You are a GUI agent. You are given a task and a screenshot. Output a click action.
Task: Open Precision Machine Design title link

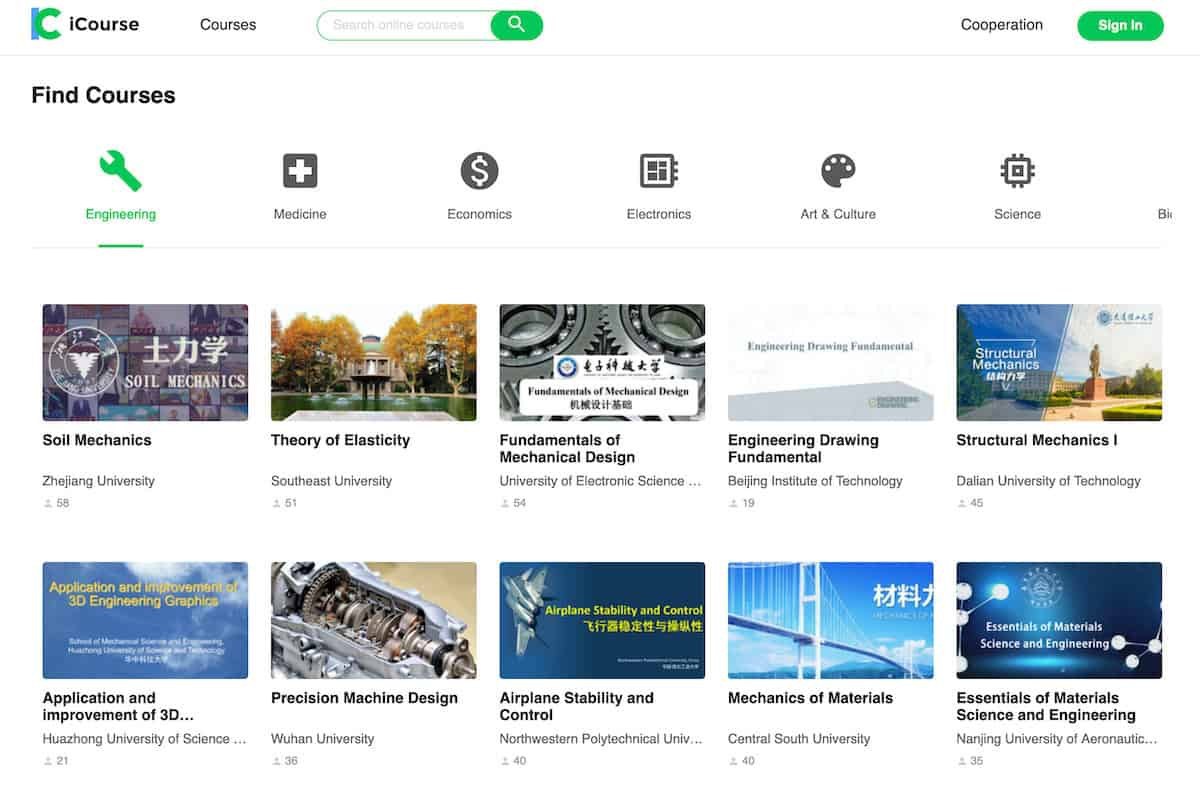364,698
